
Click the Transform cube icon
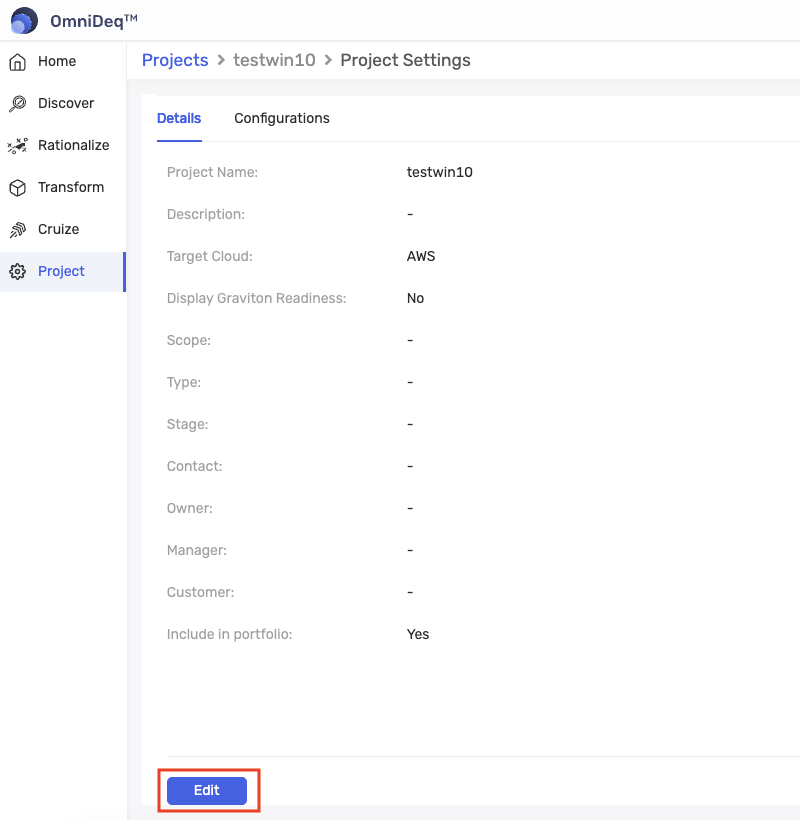[17, 188]
